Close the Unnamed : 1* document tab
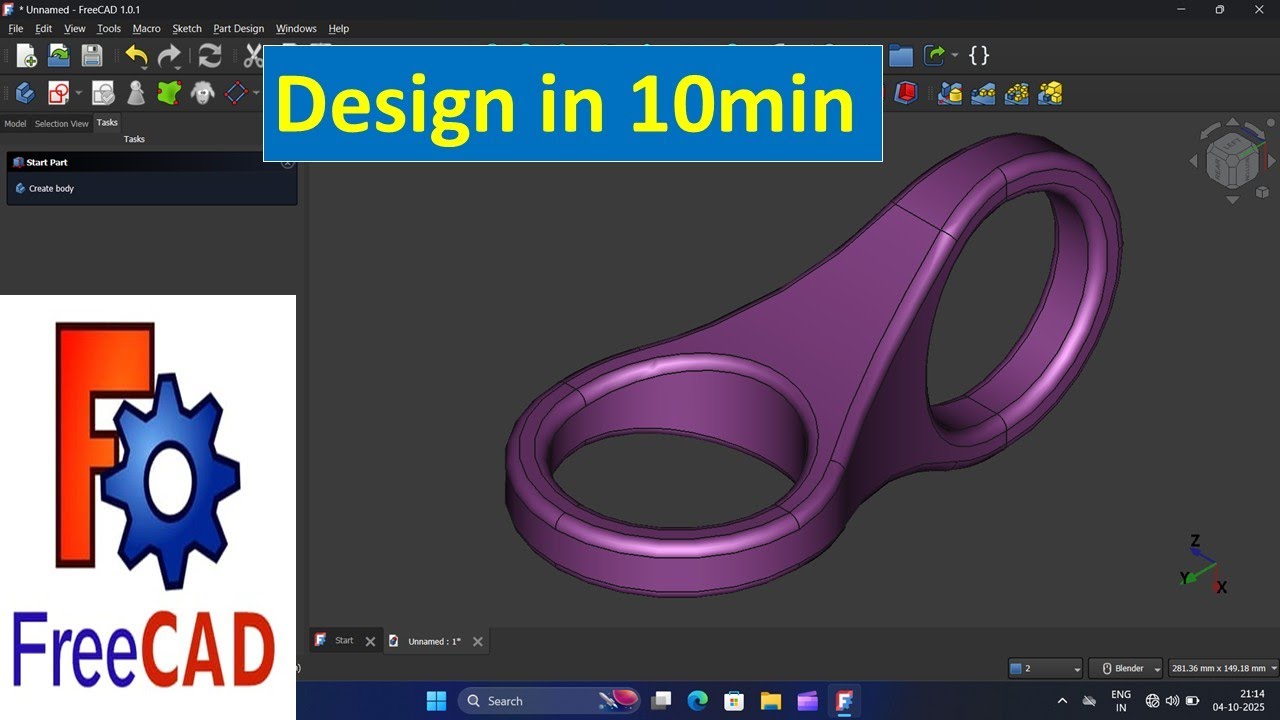 [477, 642]
